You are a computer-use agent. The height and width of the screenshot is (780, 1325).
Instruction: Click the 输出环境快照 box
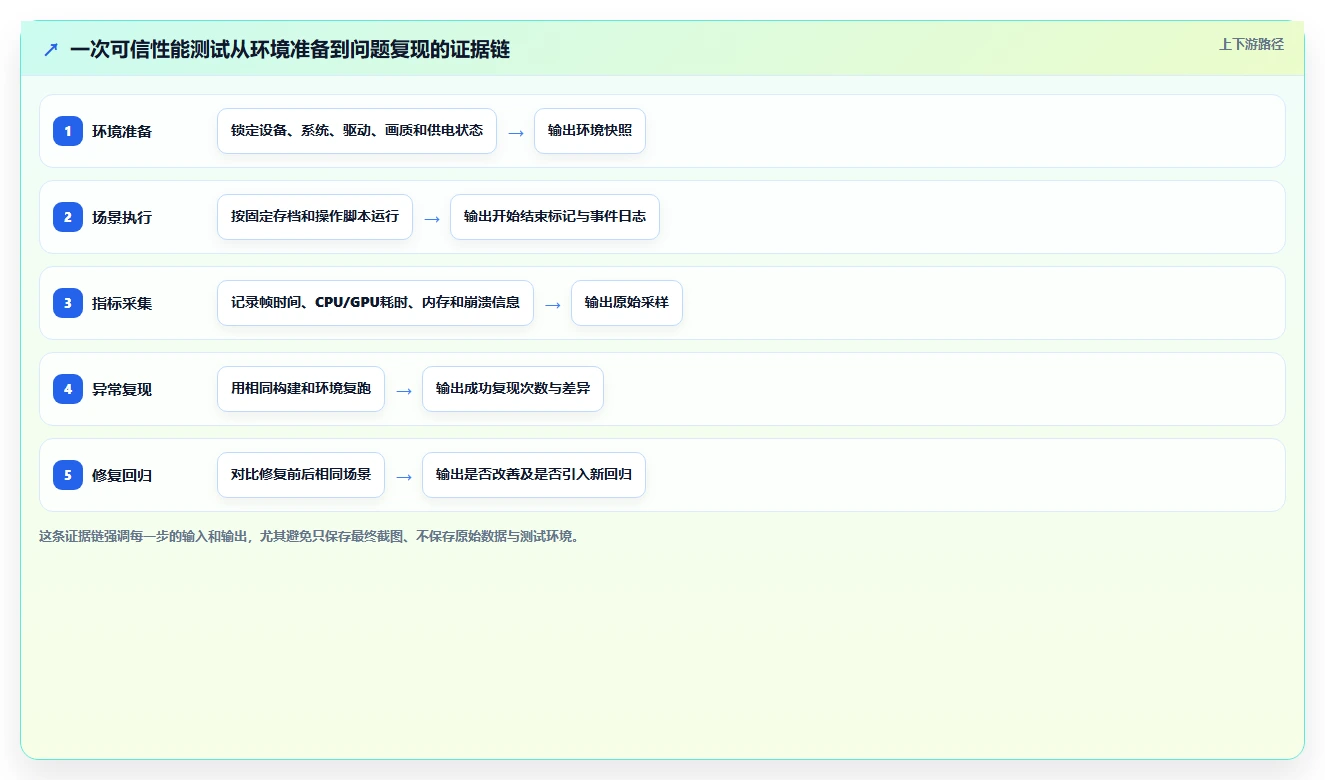590,131
